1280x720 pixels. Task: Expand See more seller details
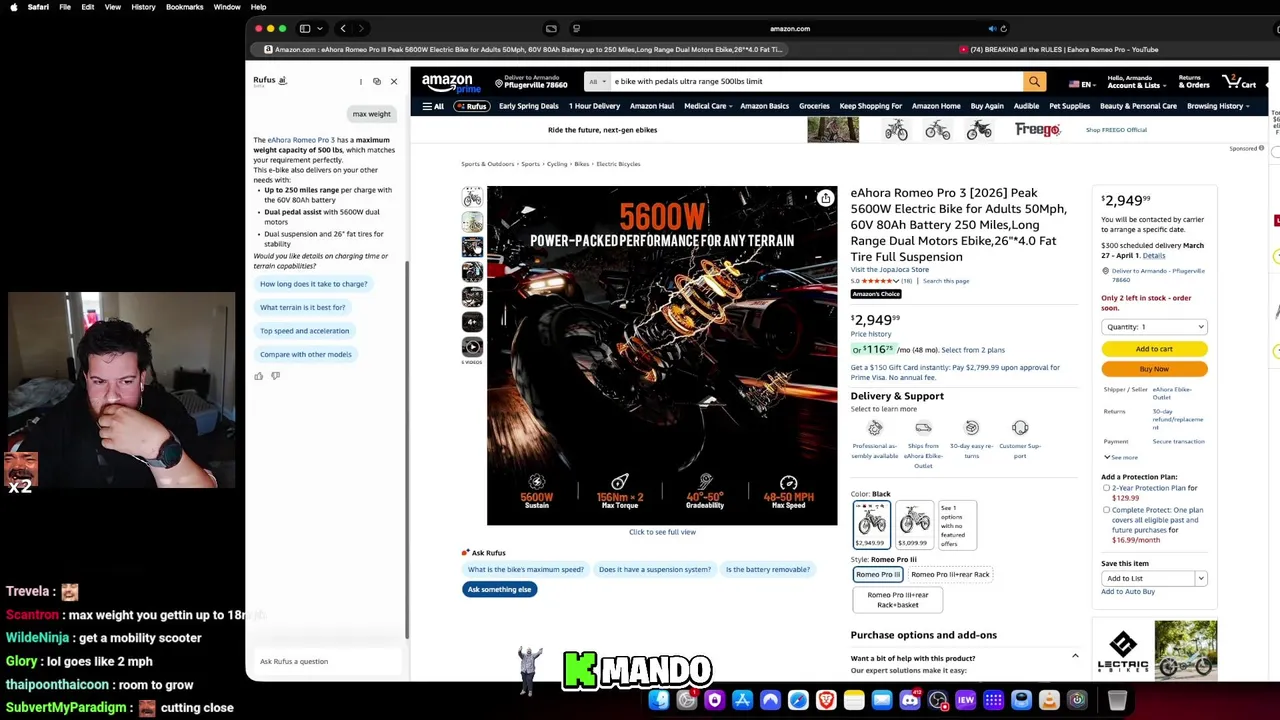[x=1120, y=457]
